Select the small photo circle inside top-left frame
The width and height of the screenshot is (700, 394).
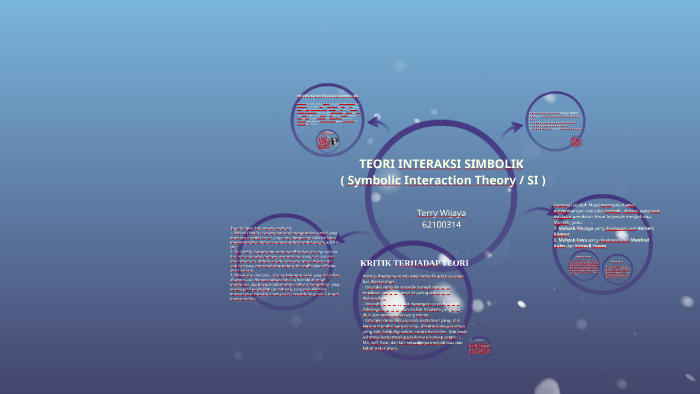[328, 141]
